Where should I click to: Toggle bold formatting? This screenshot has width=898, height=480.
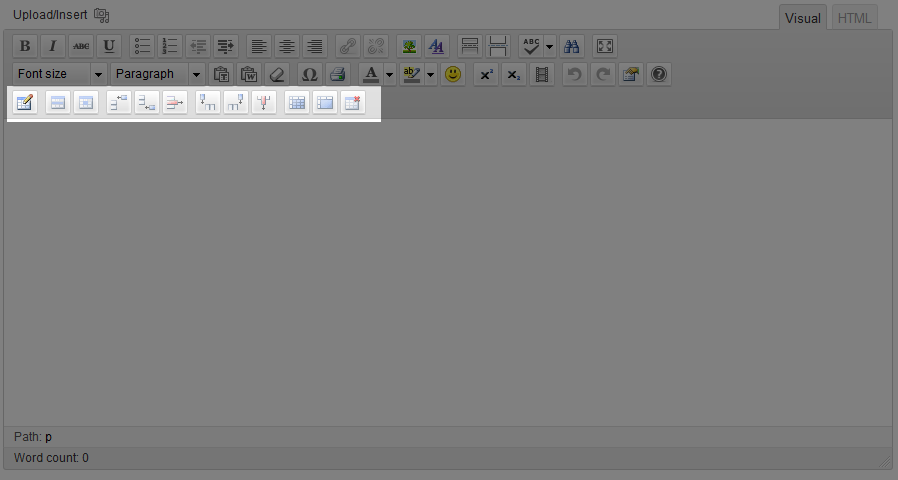25,46
